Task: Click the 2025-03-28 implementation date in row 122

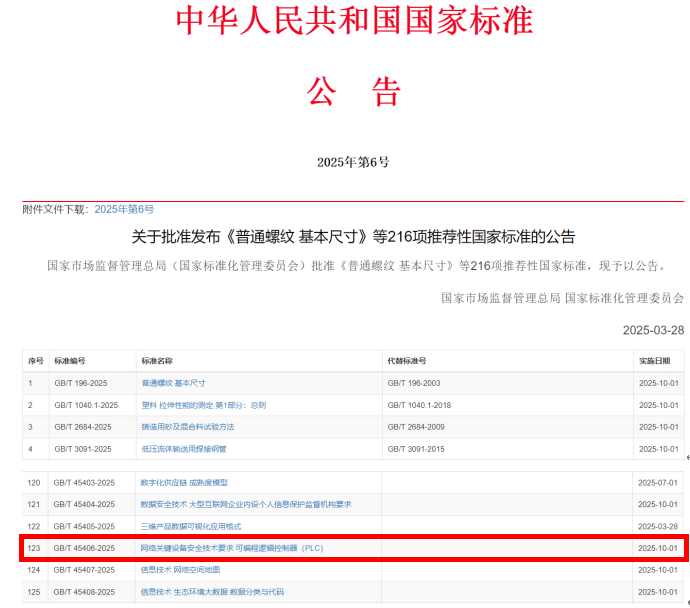Action: 658,526
